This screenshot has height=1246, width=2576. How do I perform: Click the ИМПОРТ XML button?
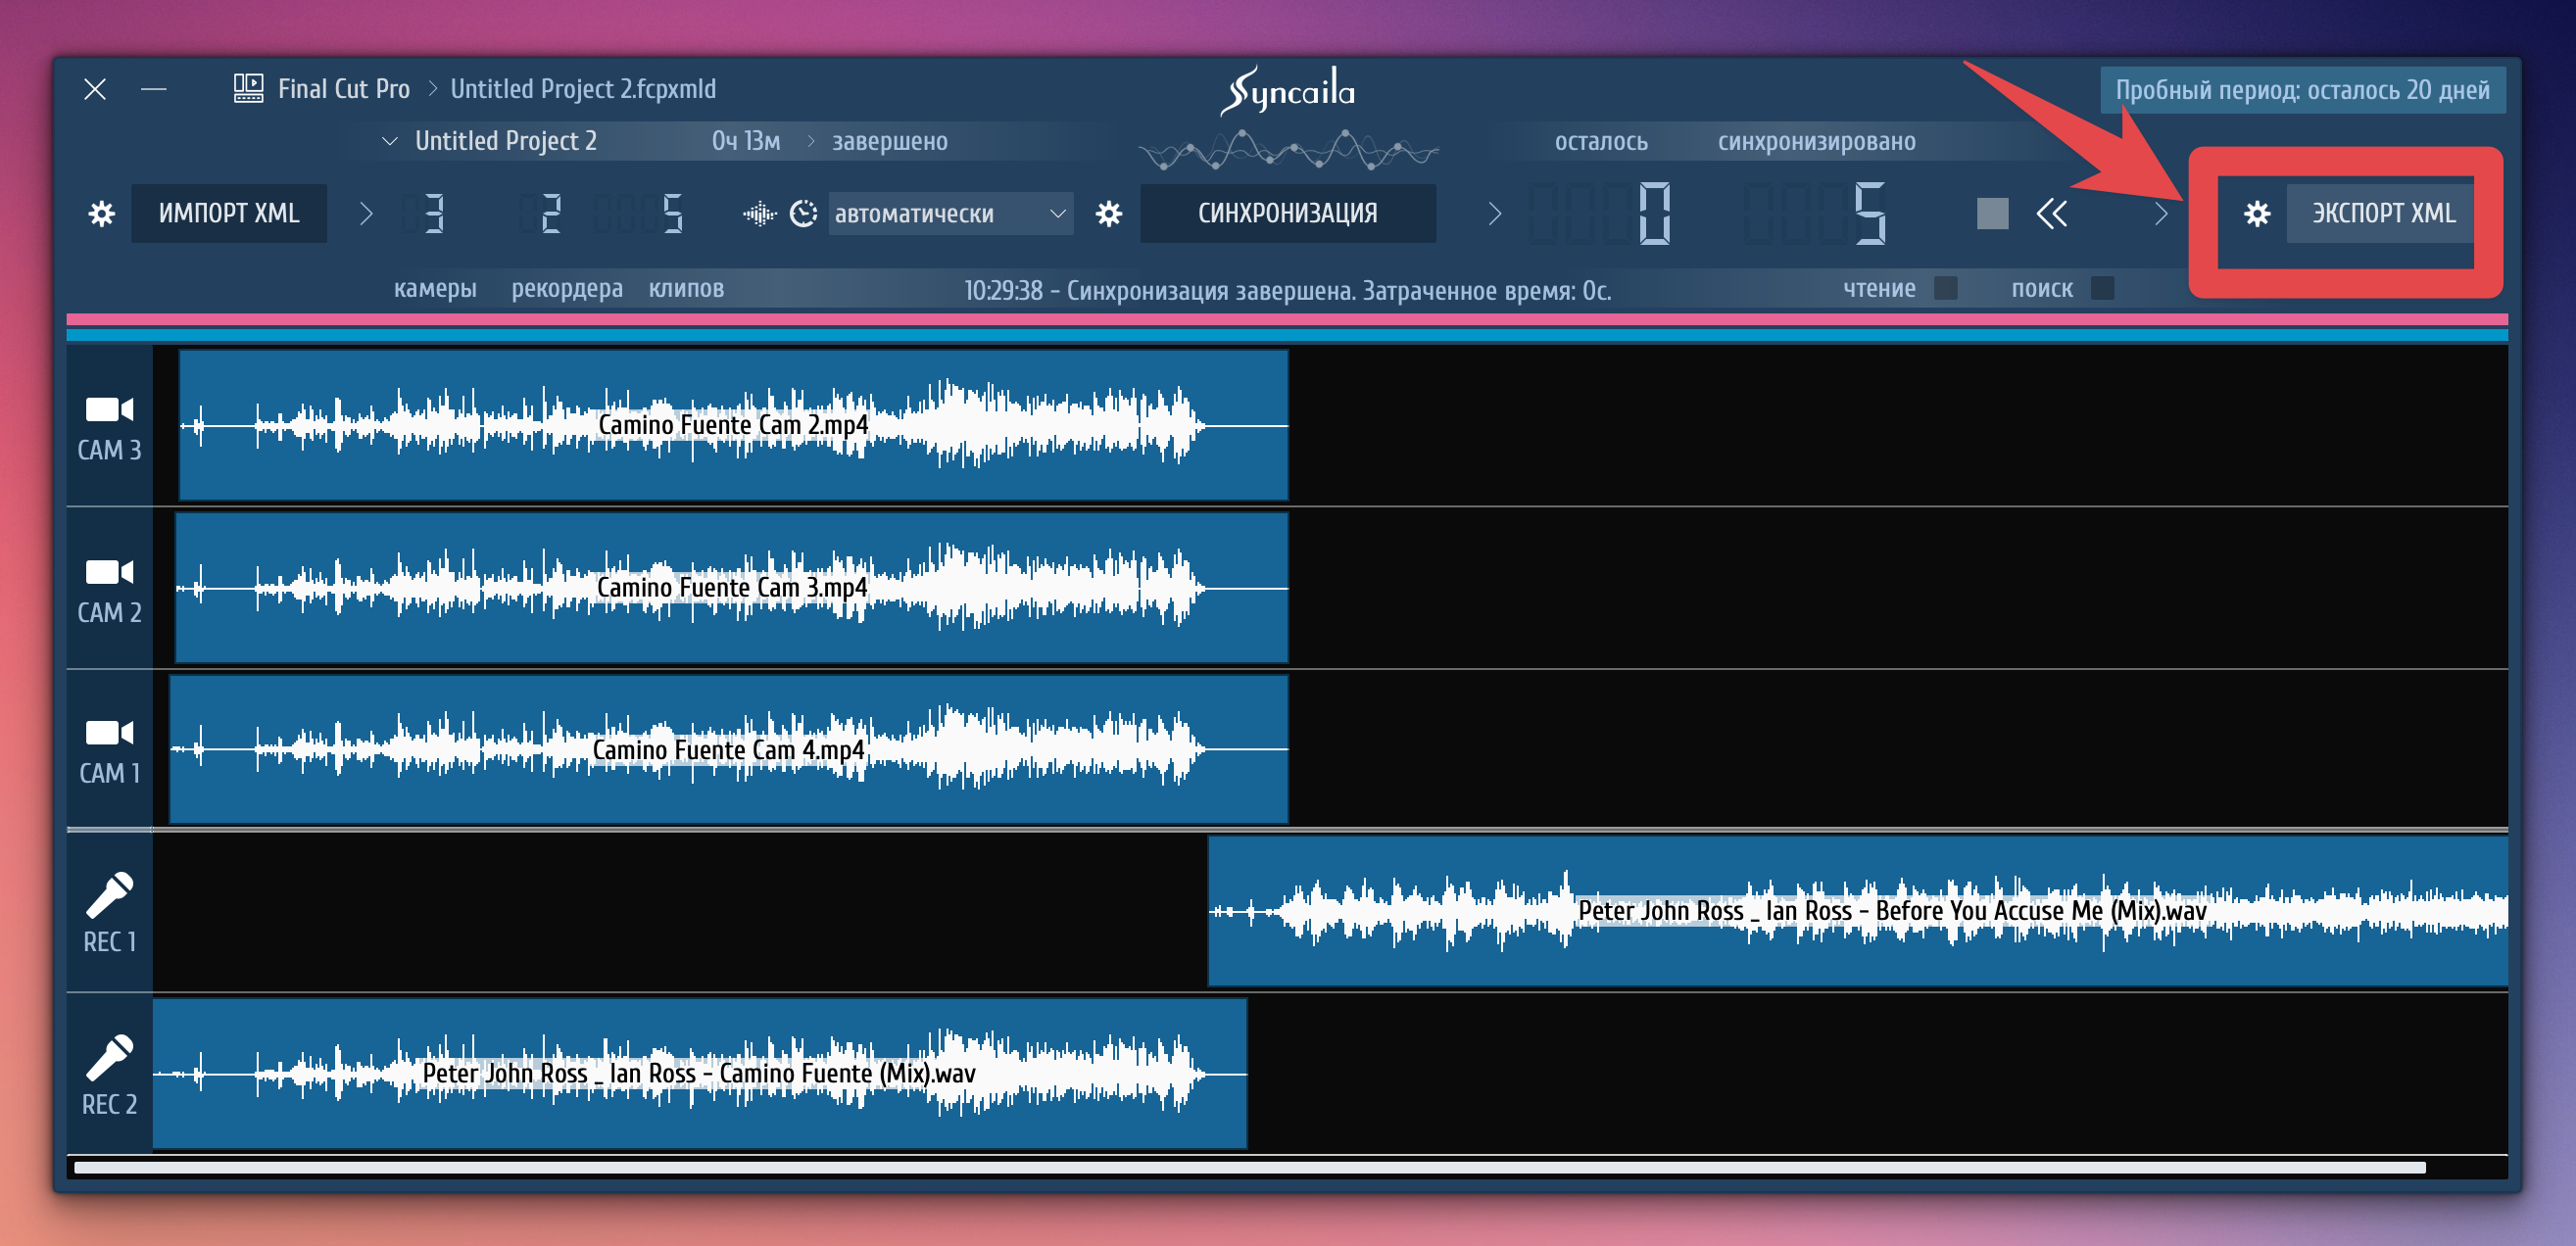click(x=228, y=213)
